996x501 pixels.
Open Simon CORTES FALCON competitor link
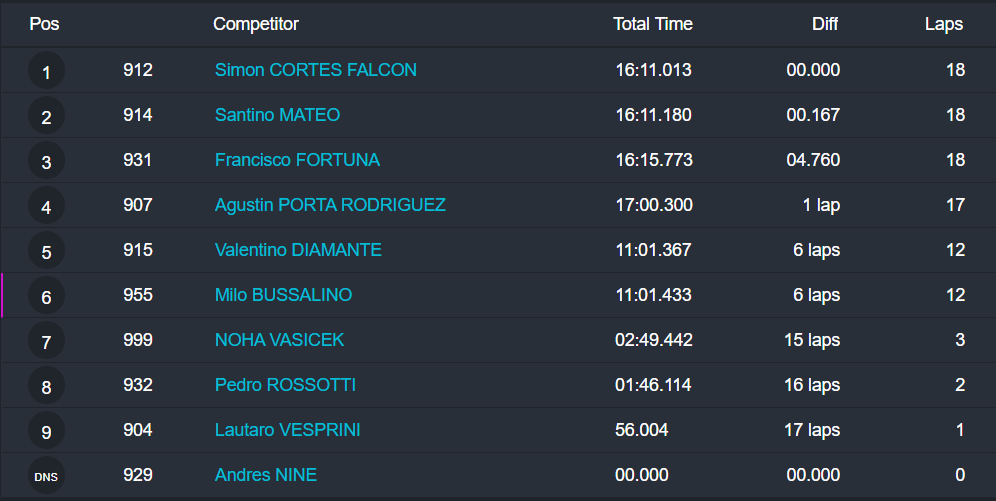(x=316, y=70)
